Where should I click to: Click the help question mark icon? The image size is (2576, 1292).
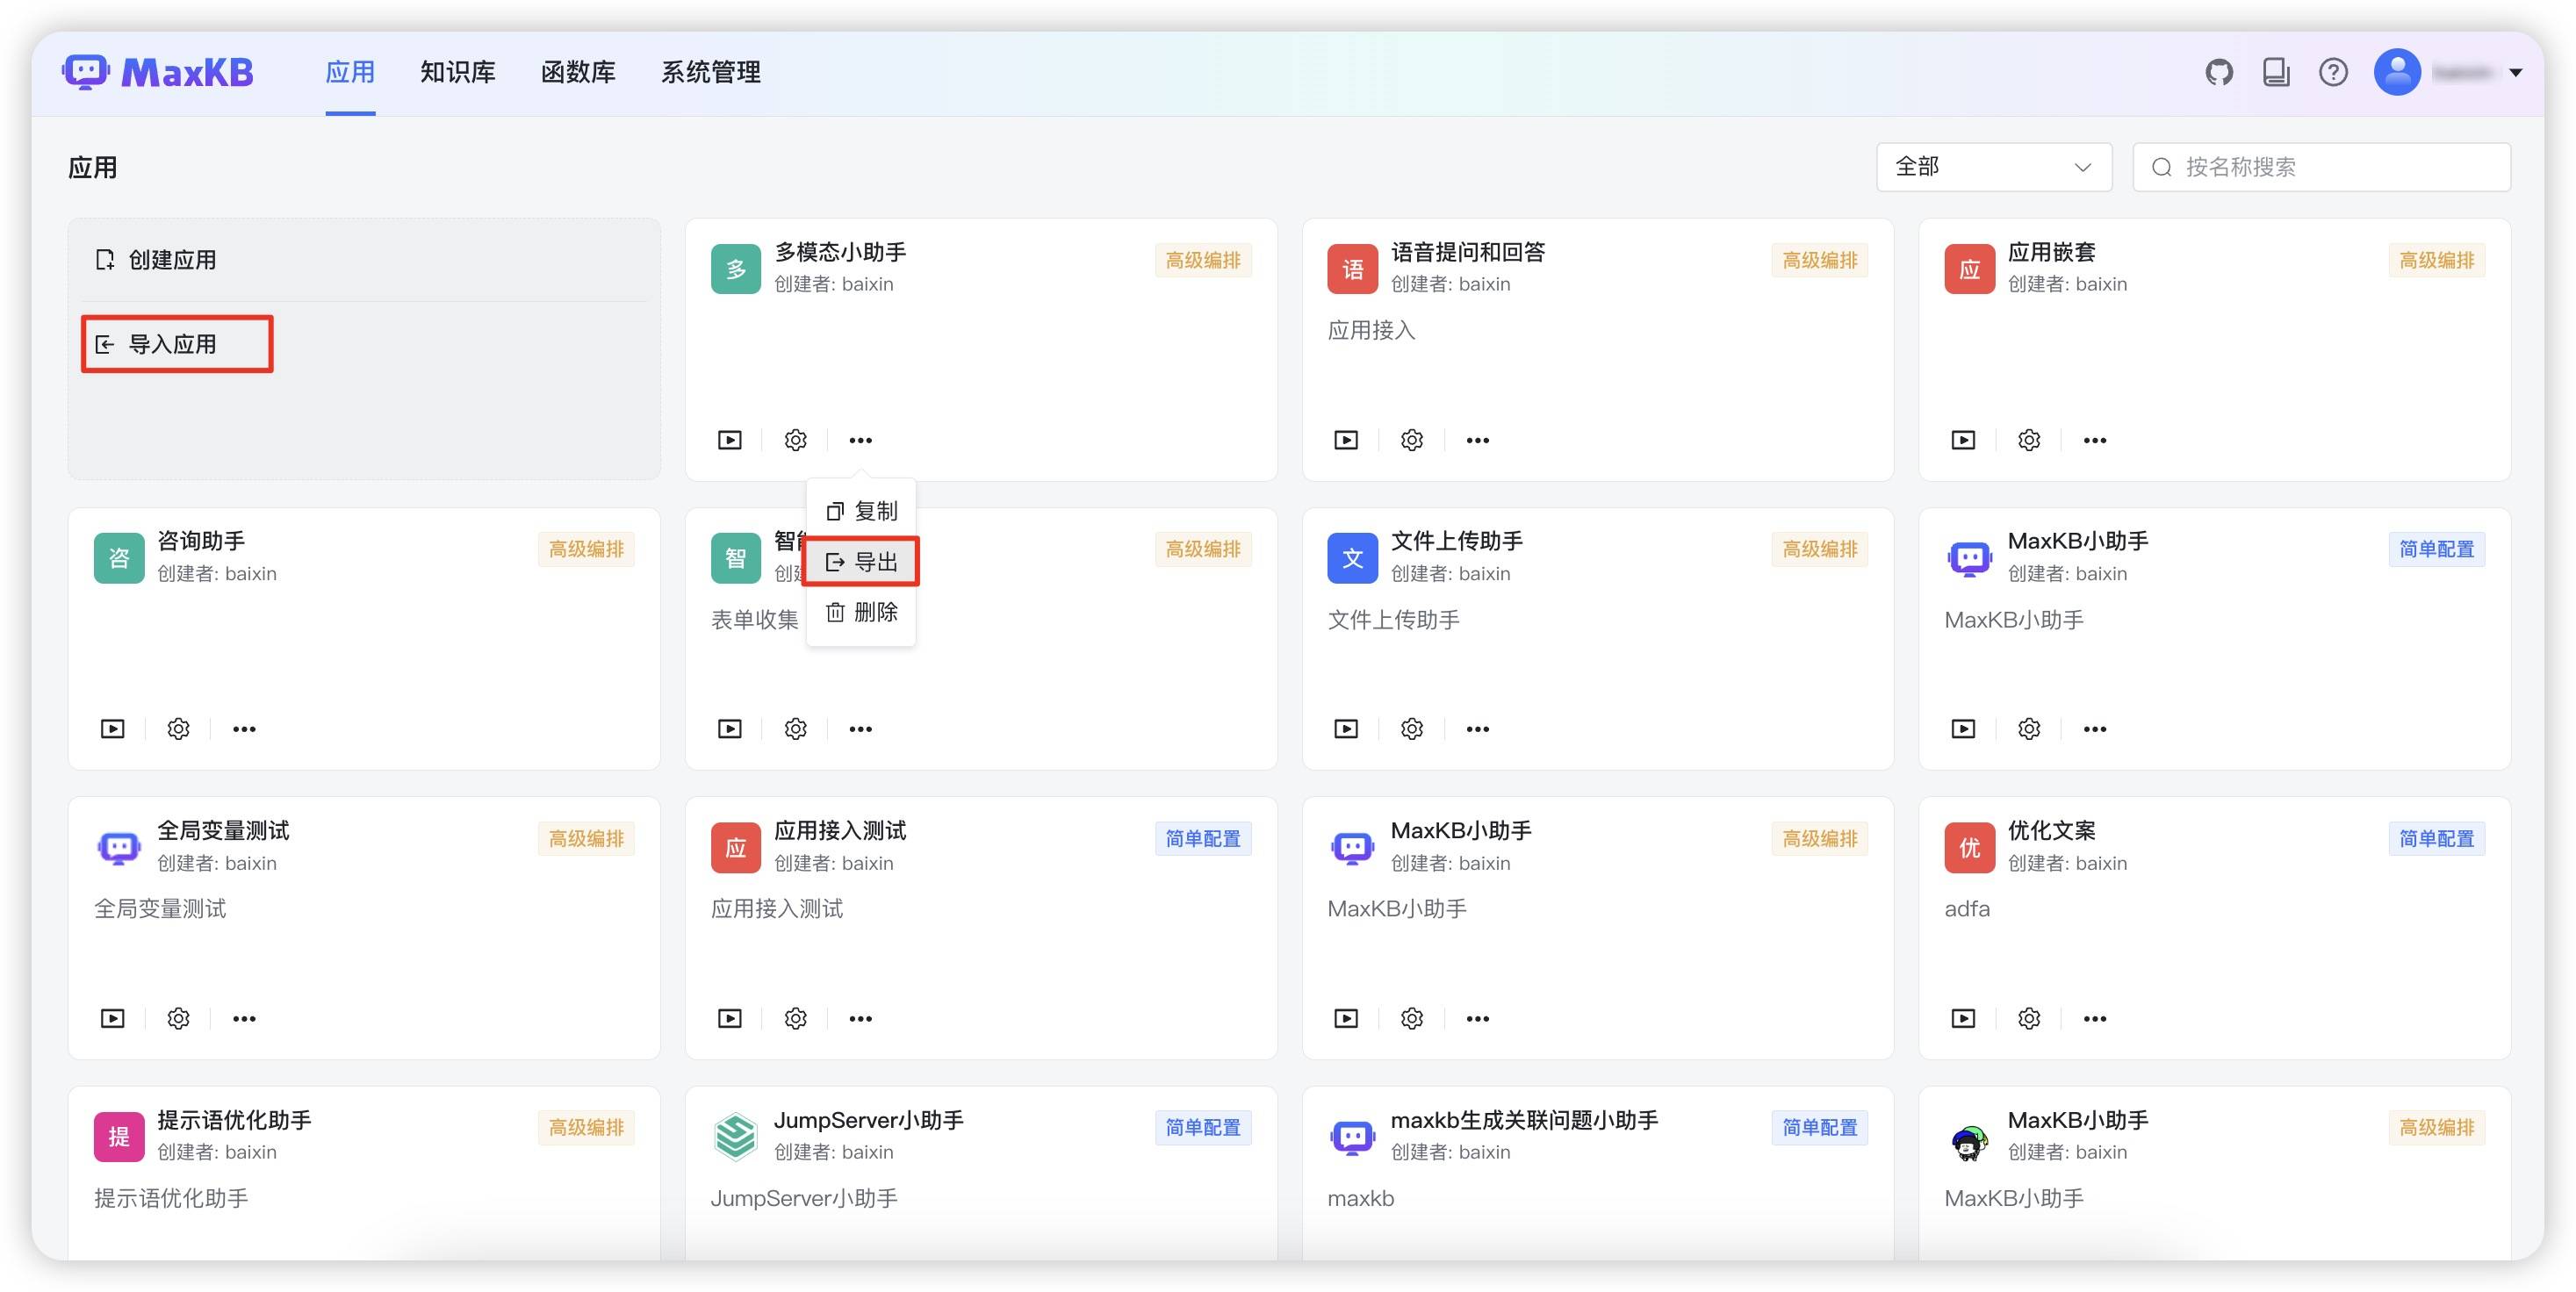[x=2333, y=72]
